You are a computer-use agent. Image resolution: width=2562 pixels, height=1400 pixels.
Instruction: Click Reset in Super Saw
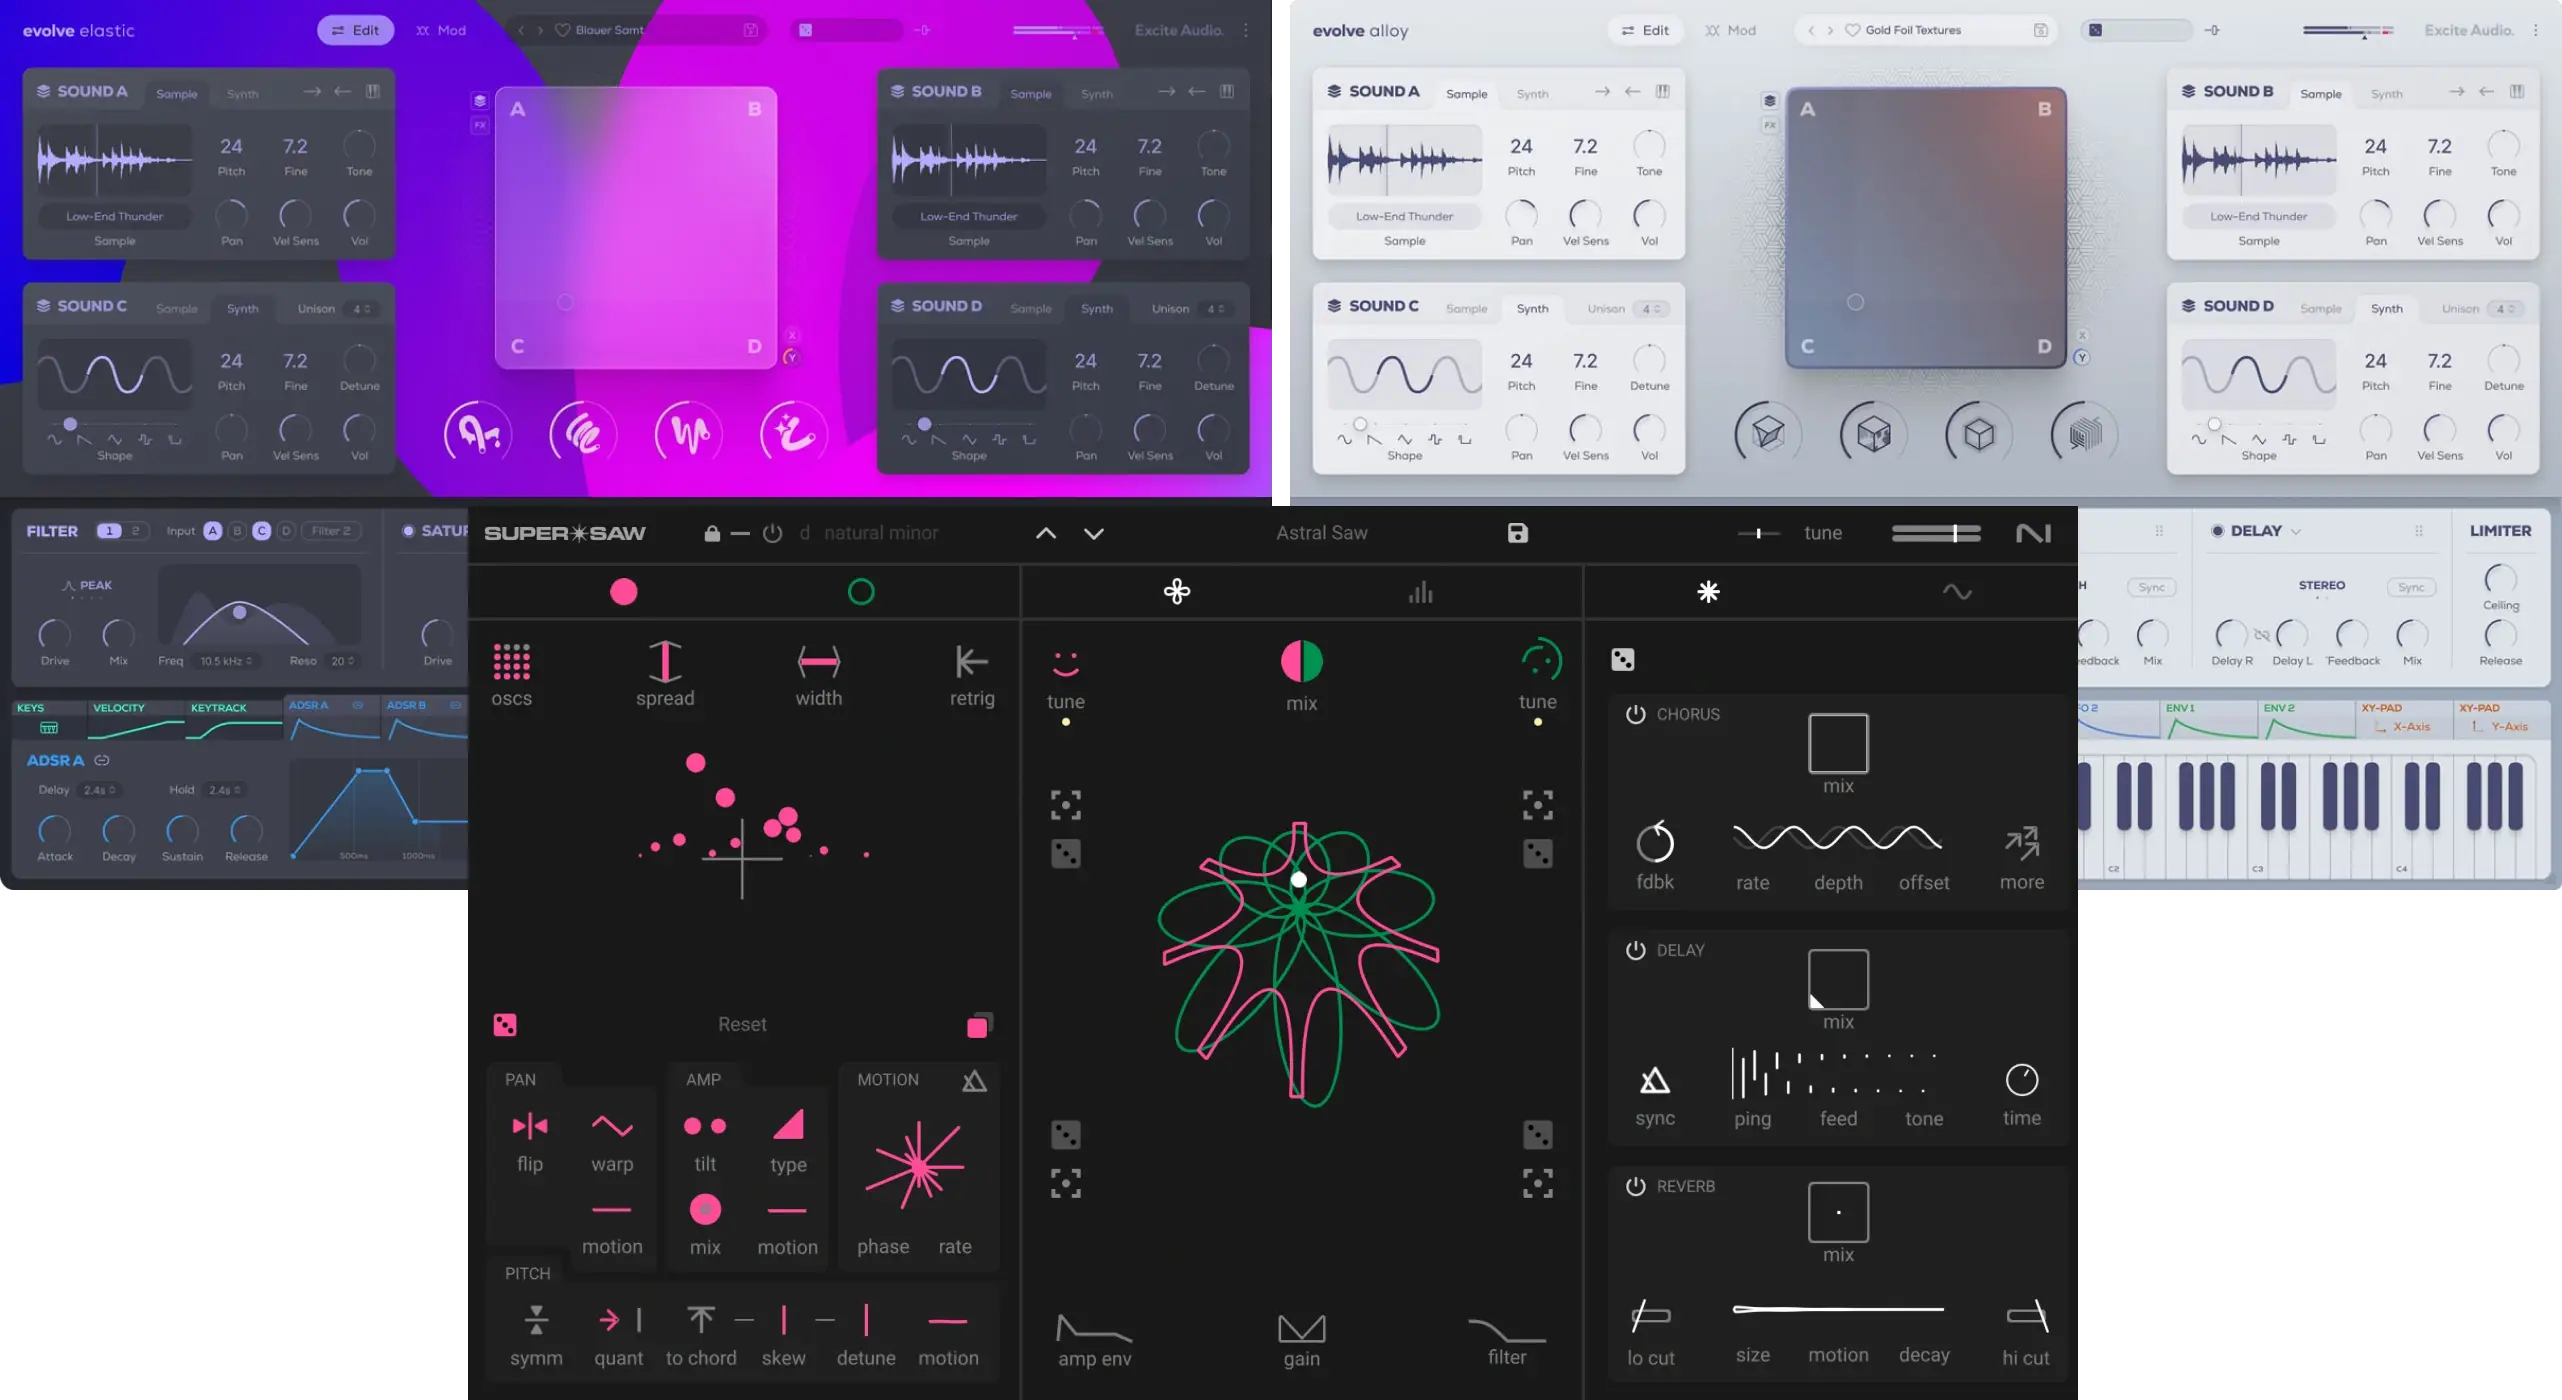[x=742, y=1025]
